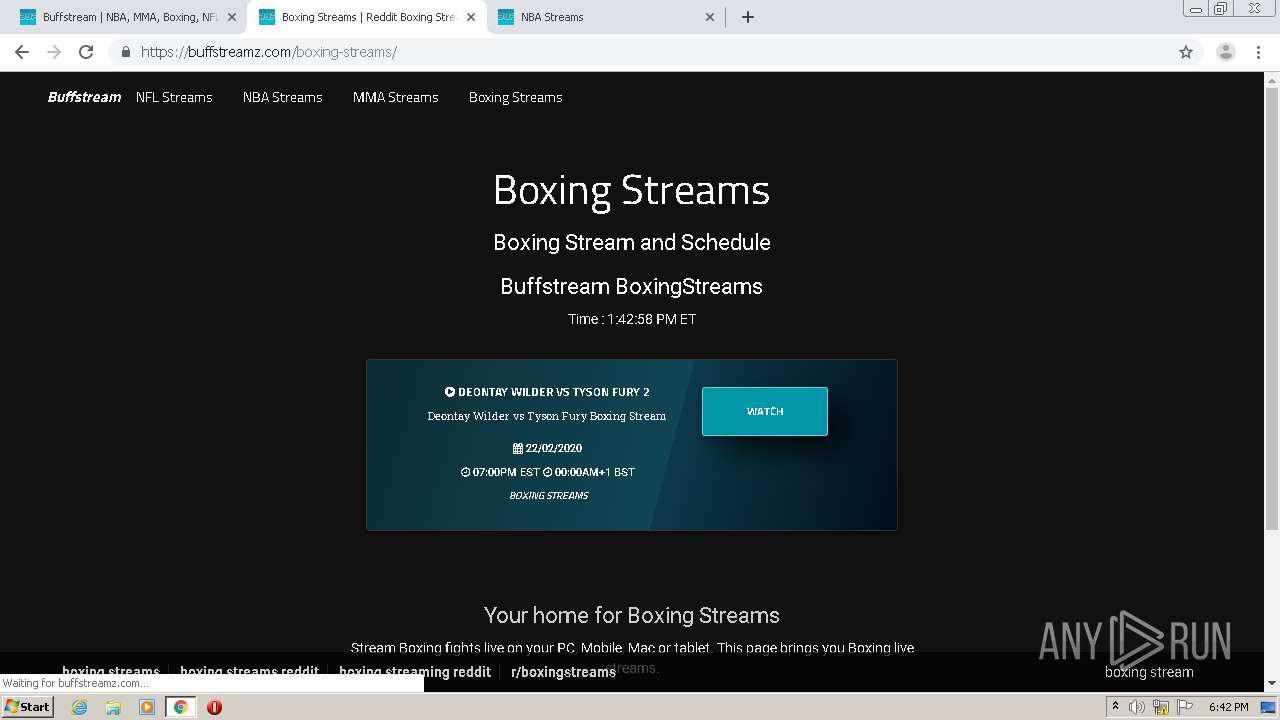Viewport: 1280px width, 720px height.
Task: Click the 'boxing stream' footer tag
Action: 1149,672
